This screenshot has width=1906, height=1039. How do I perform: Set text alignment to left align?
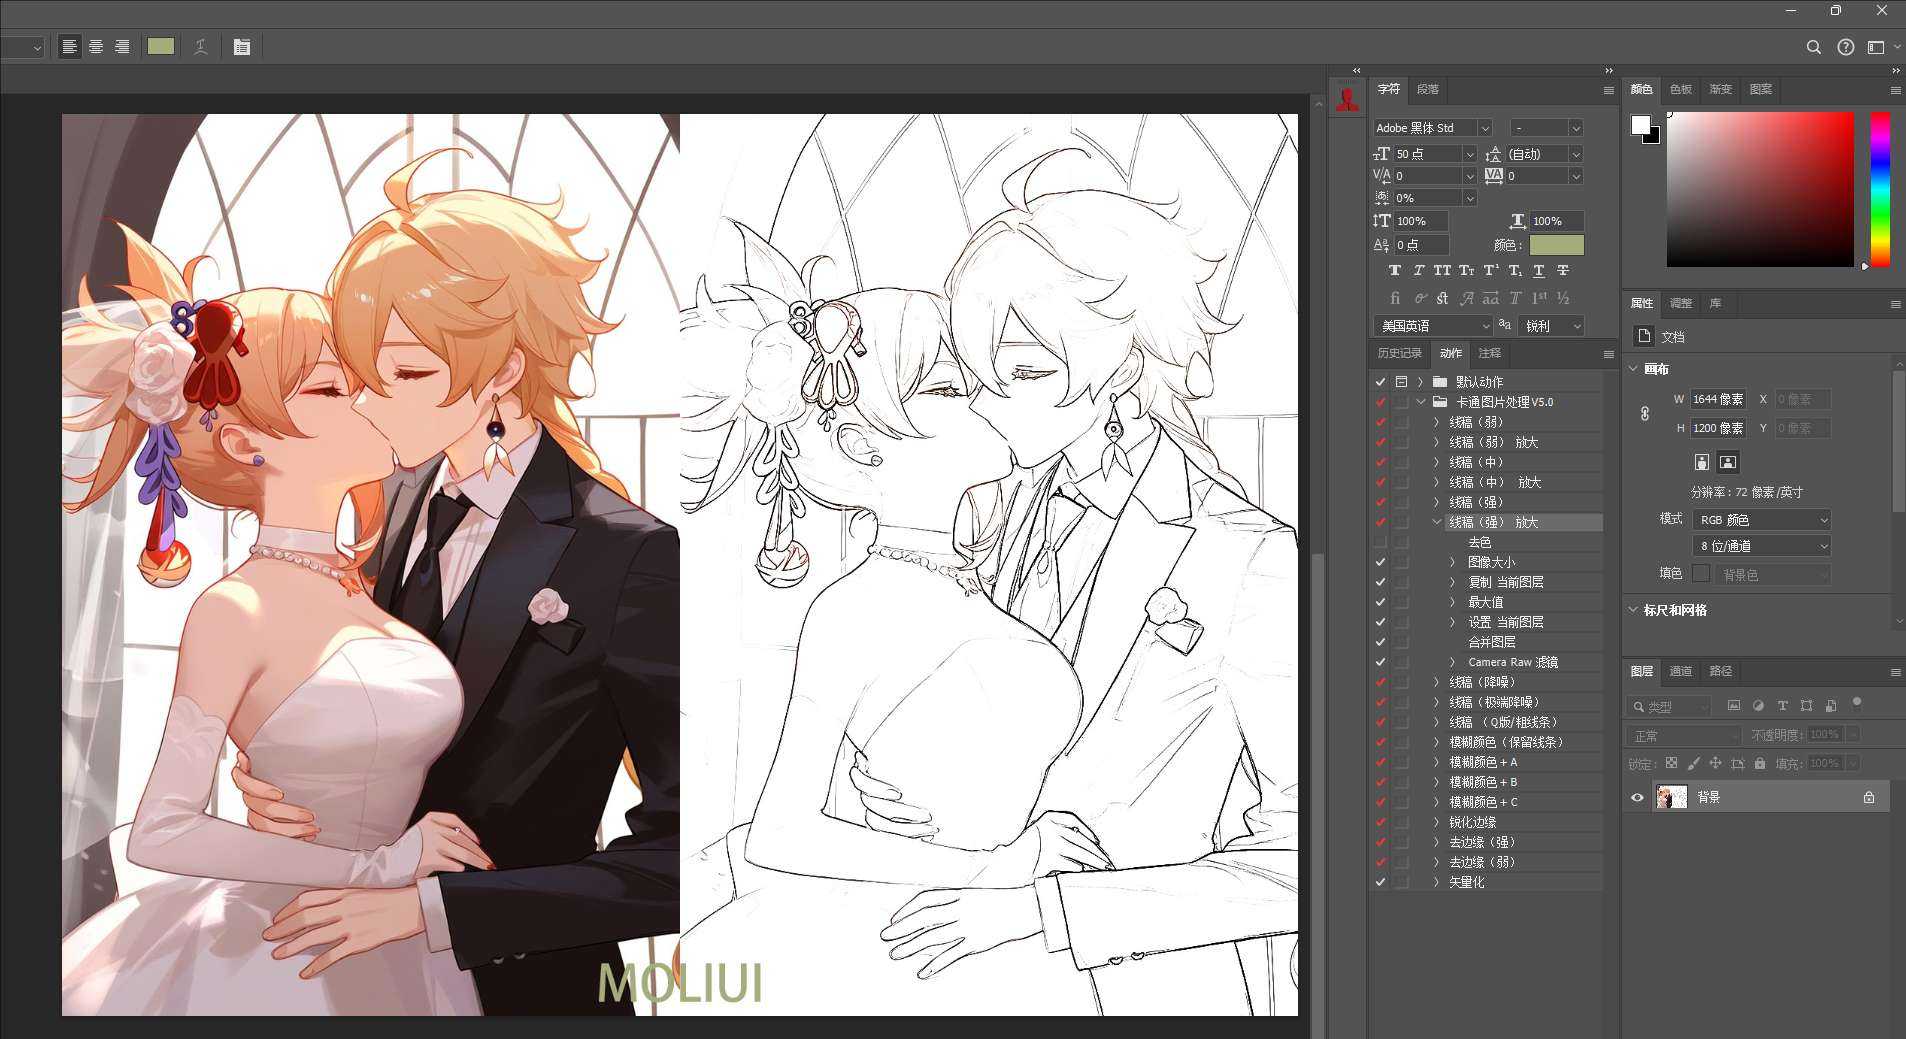pyautogui.click(x=69, y=47)
